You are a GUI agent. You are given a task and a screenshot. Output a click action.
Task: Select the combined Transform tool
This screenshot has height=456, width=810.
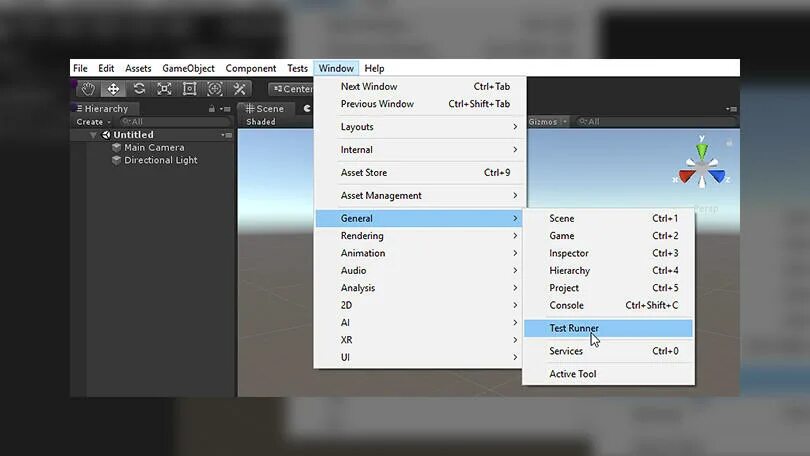pos(214,89)
